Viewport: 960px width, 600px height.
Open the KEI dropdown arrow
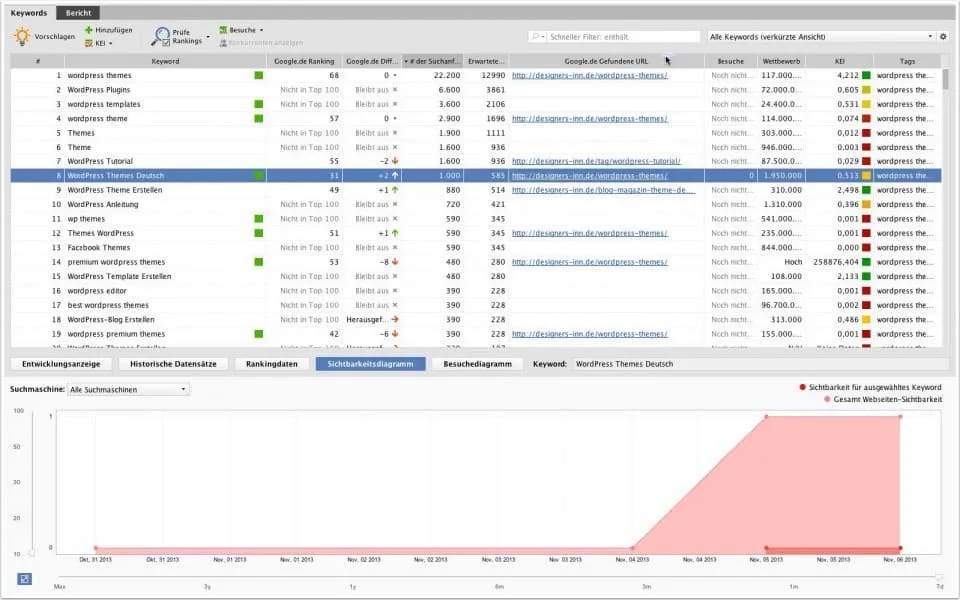(110, 42)
